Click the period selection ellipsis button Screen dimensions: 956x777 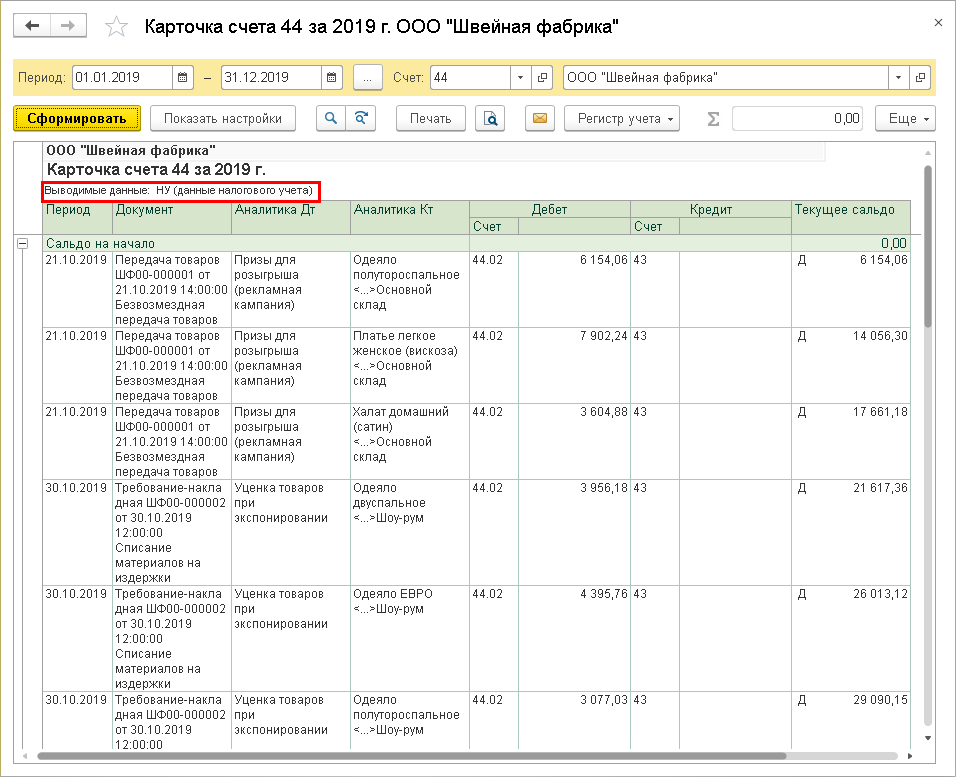pos(368,77)
